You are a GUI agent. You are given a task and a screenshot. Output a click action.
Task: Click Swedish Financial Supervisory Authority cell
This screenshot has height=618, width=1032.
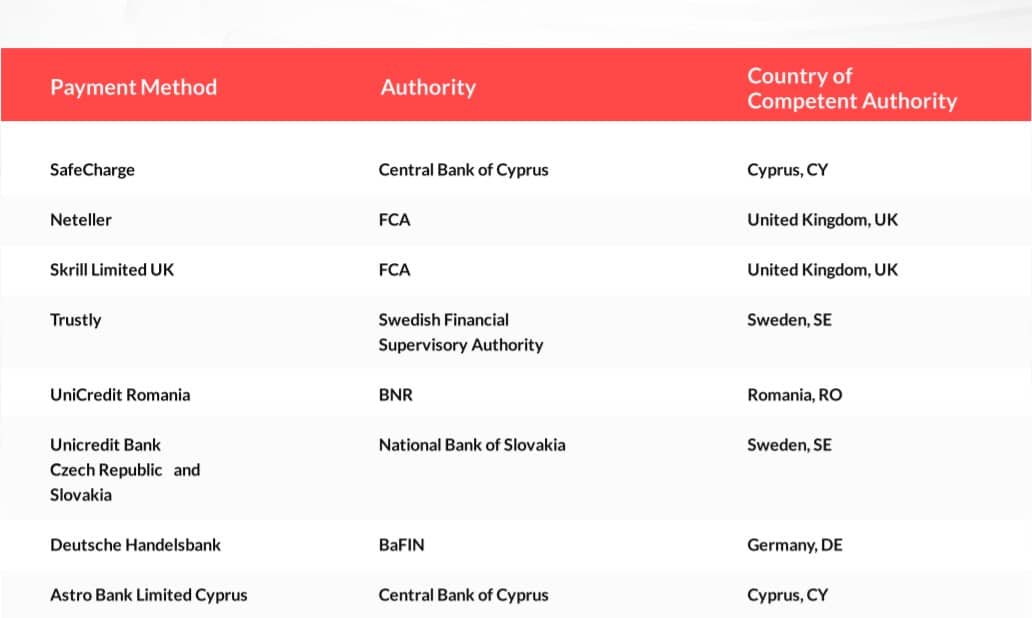461,332
